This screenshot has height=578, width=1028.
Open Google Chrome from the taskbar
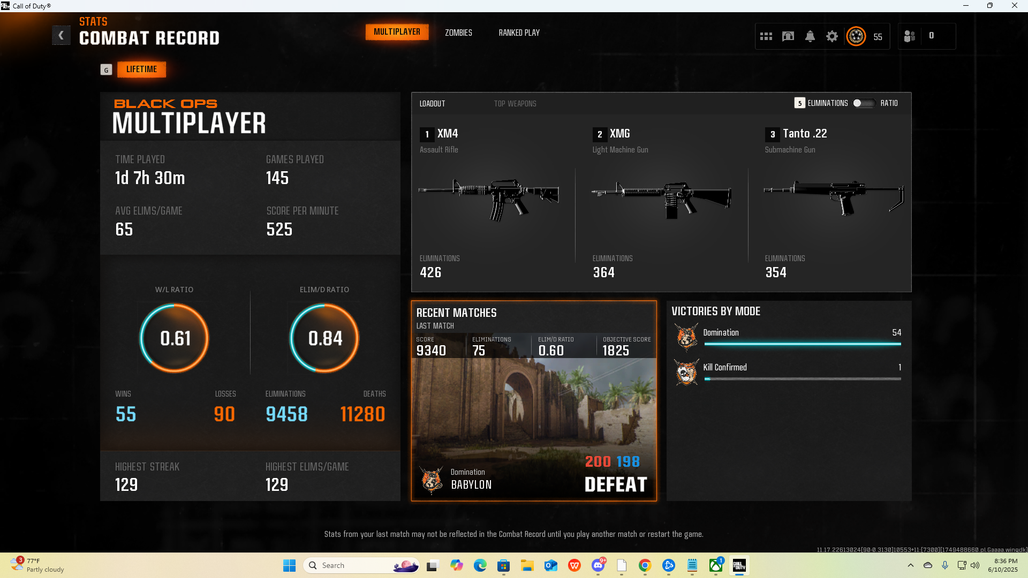coord(644,566)
